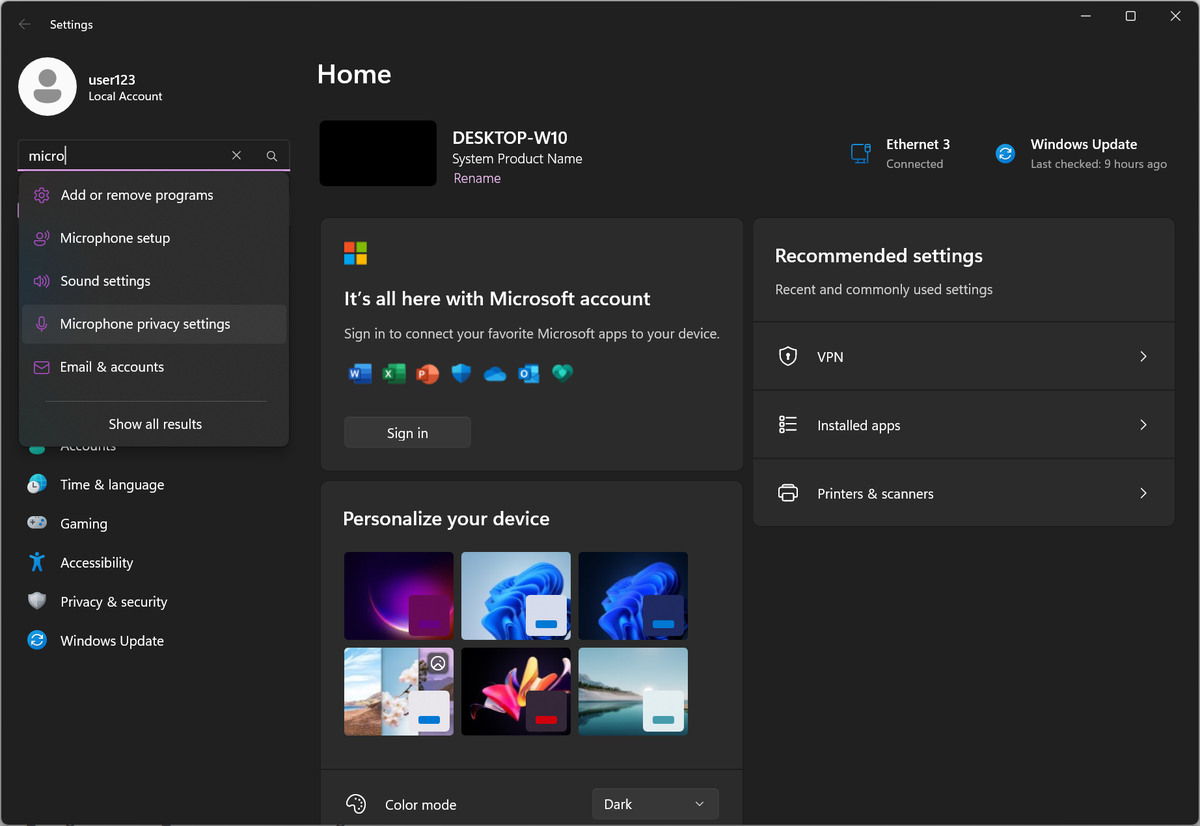The image size is (1200, 826).
Task: Click the Gaming controller icon
Action: (x=37, y=523)
